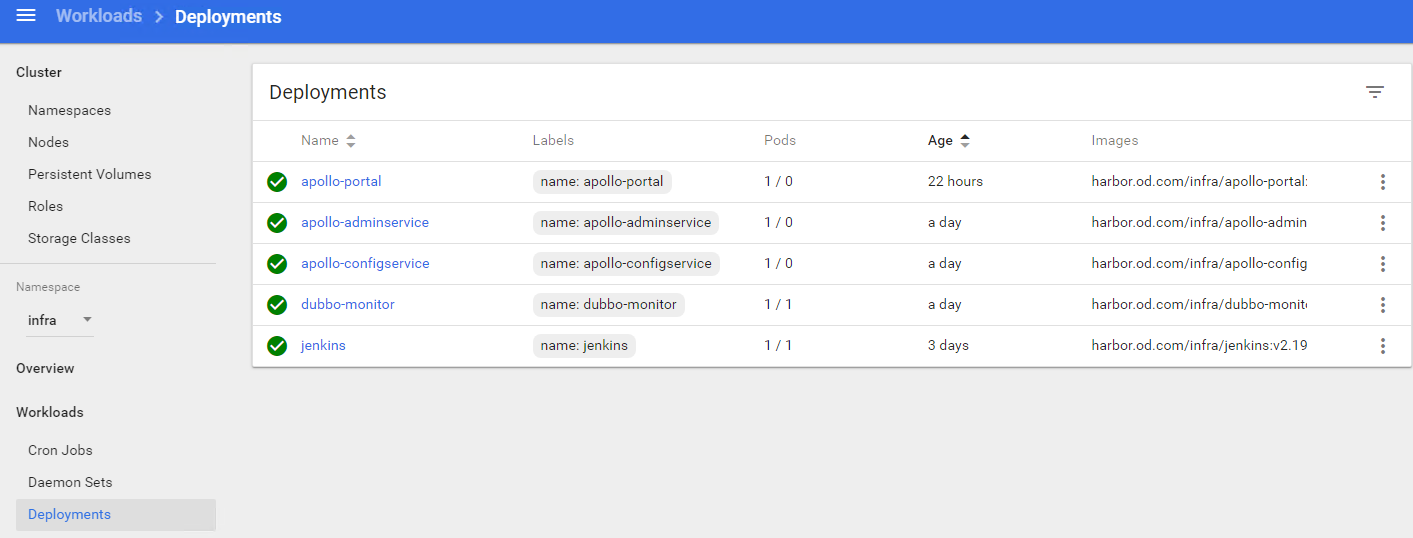The image size is (1413, 538).
Task: Open three-dot menu for apollo-configservice
Action: (x=1382, y=264)
